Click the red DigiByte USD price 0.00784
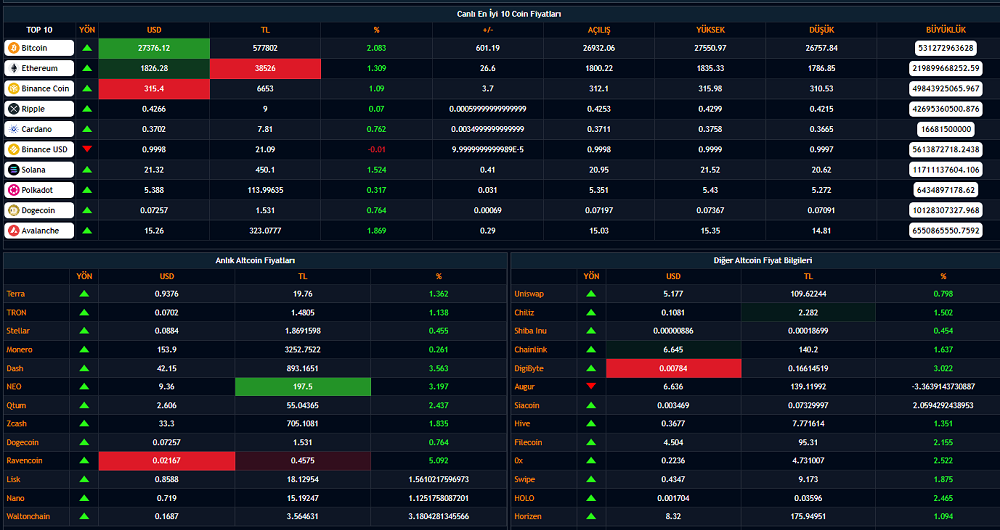 (673, 368)
